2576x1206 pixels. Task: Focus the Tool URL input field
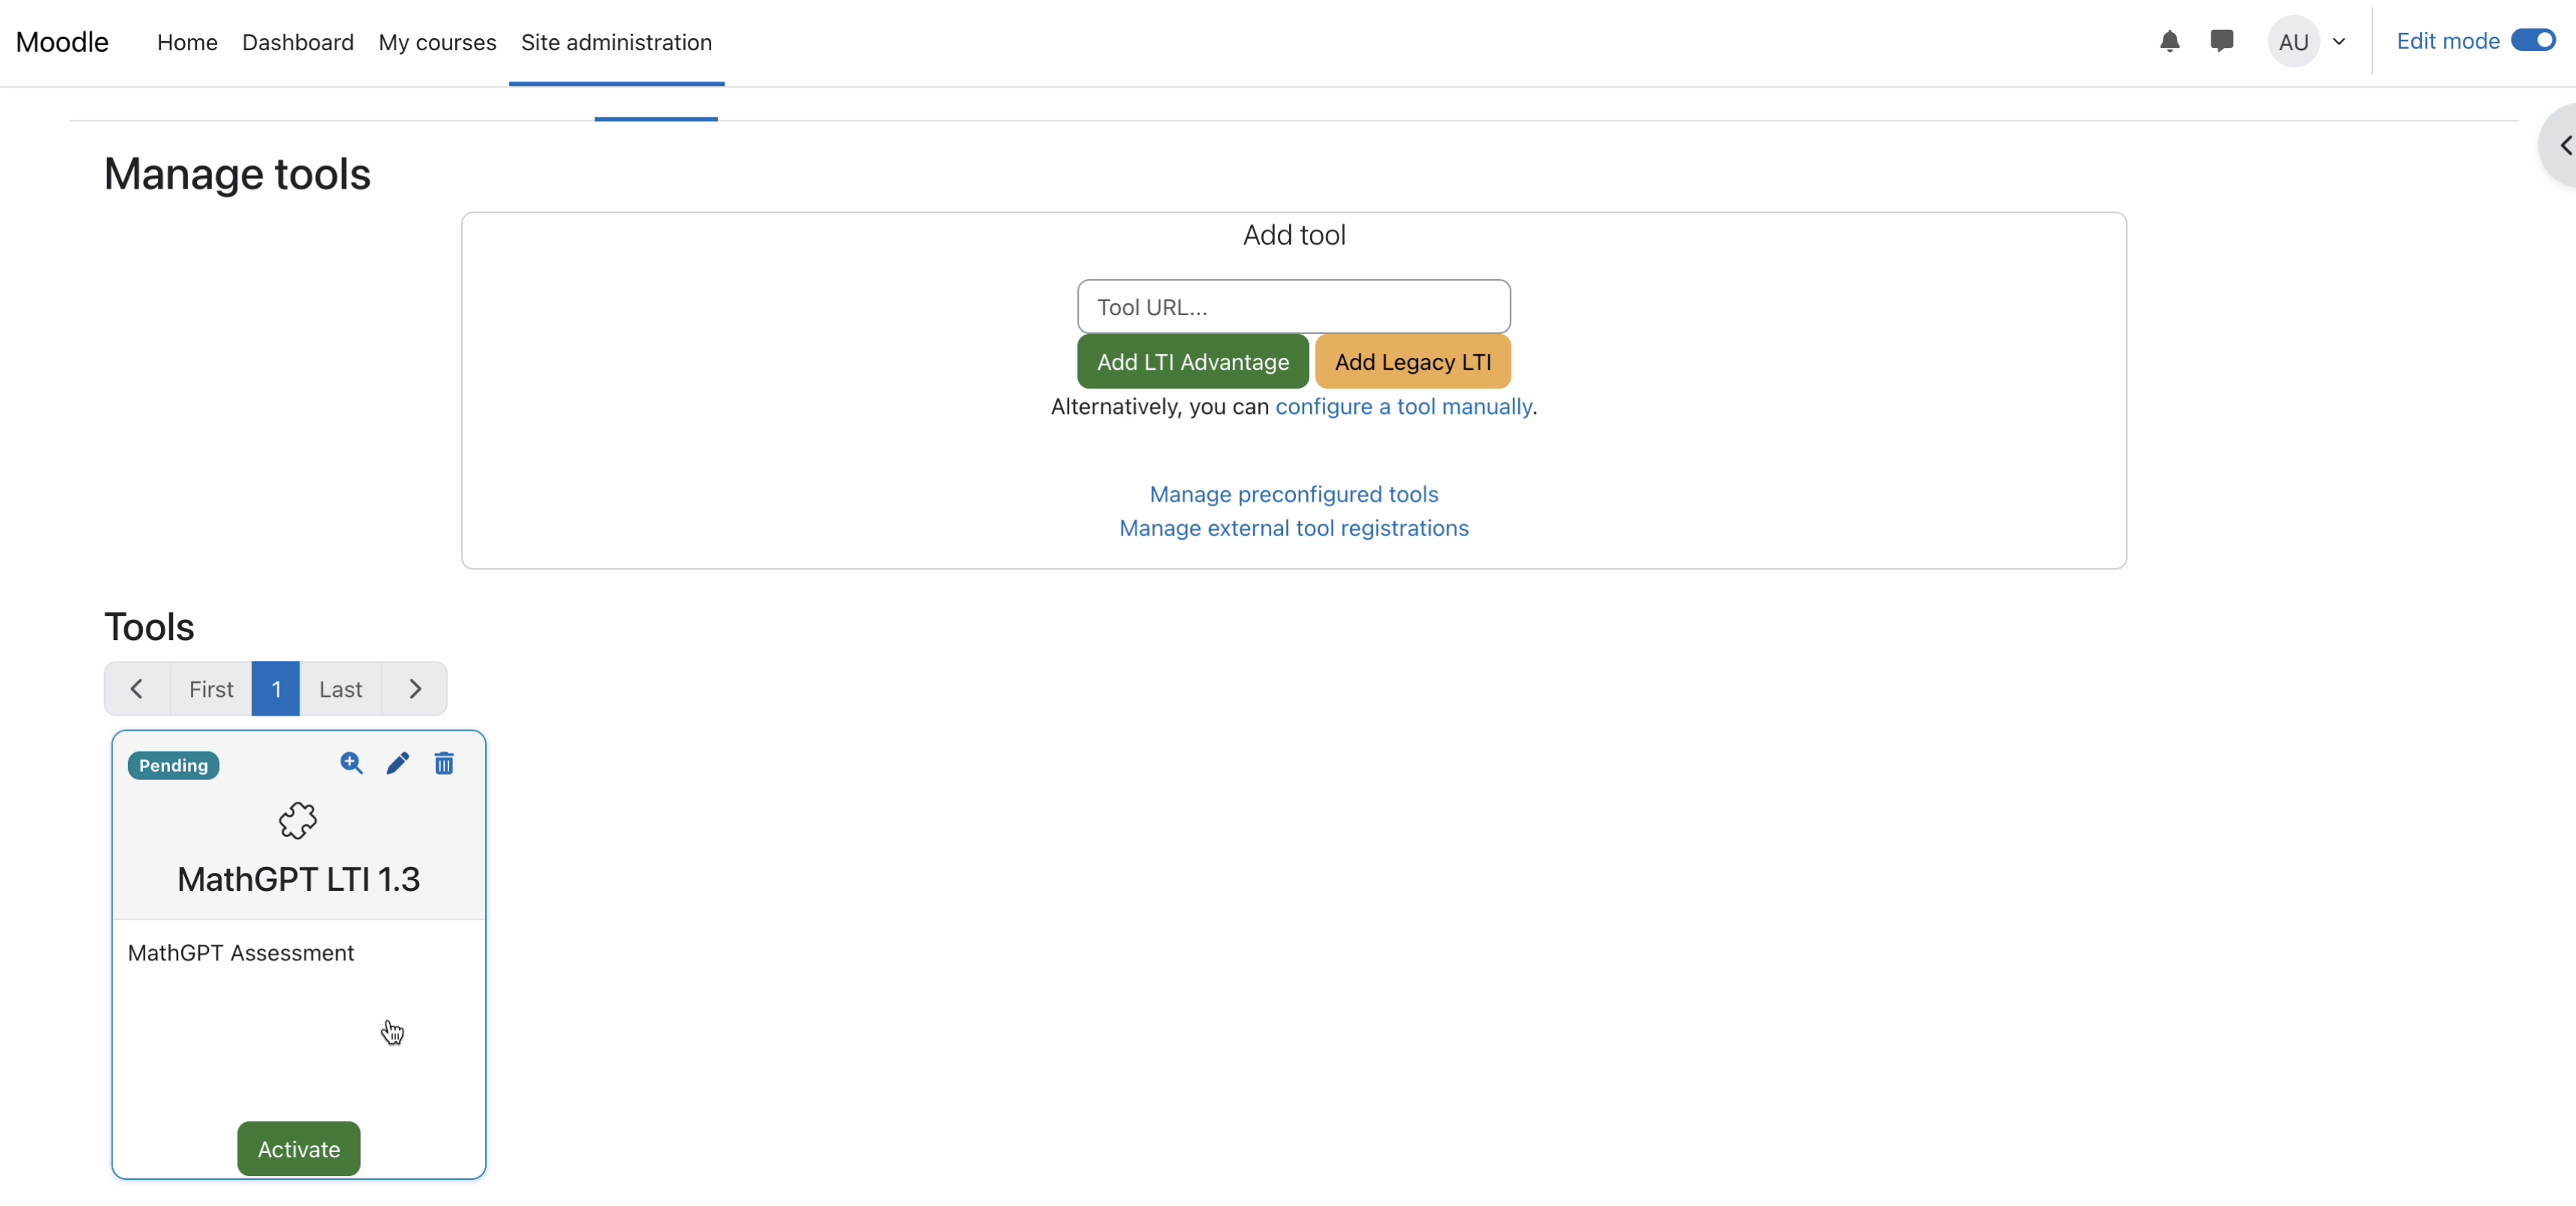(x=1293, y=306)
